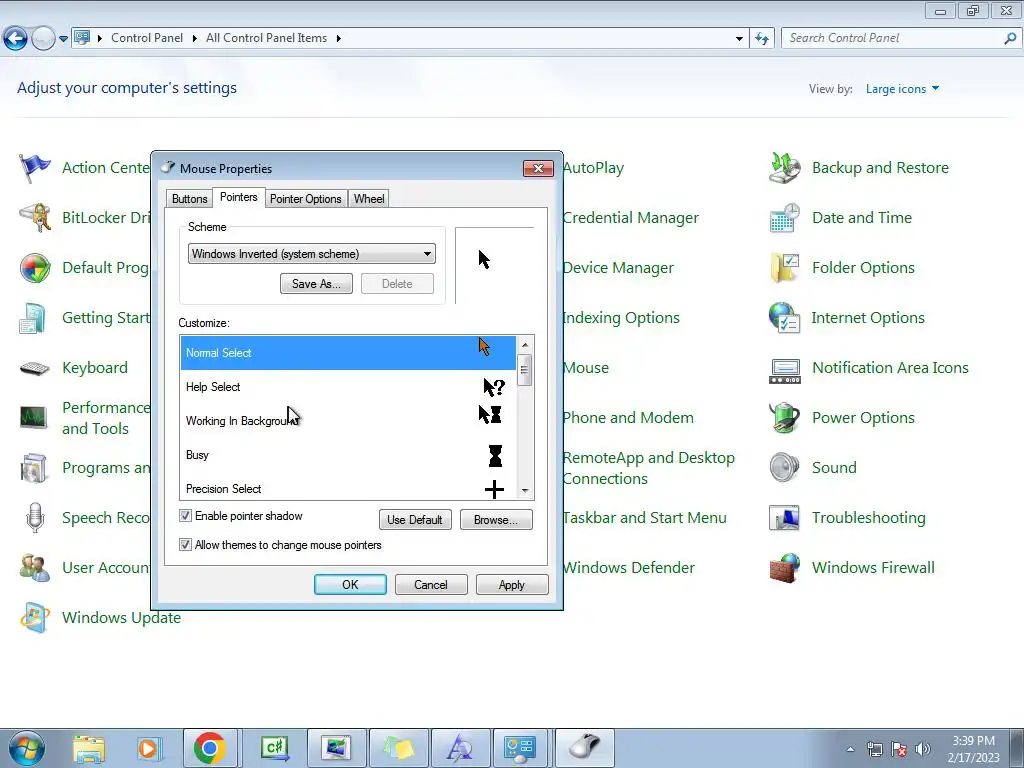Viewport: 1024px width, 768px height.
Task: Open Performance Information and Tools icon
Action: point(35,418)
